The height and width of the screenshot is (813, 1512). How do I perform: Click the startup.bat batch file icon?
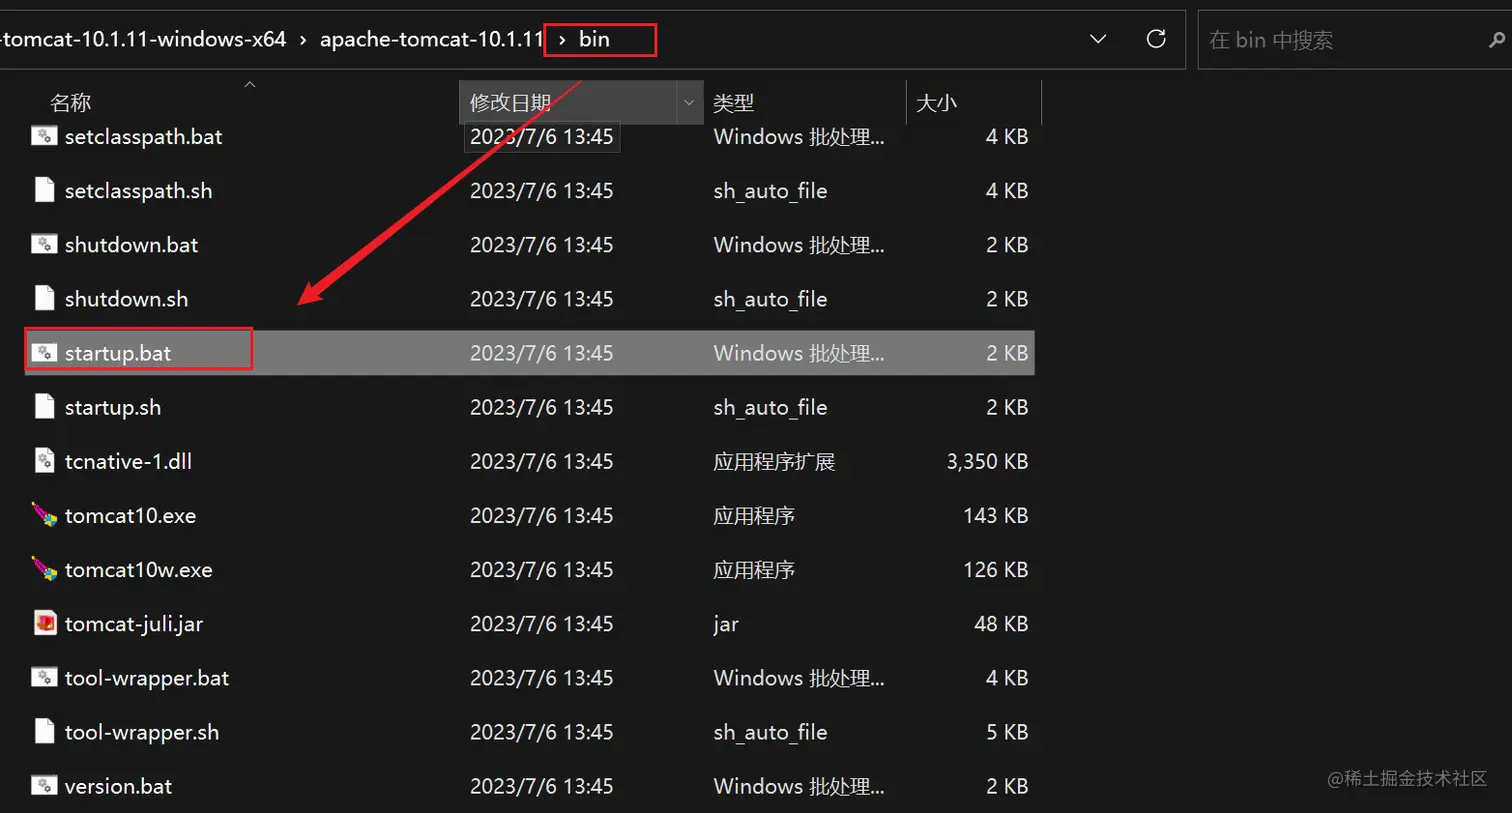click(44, 352)
